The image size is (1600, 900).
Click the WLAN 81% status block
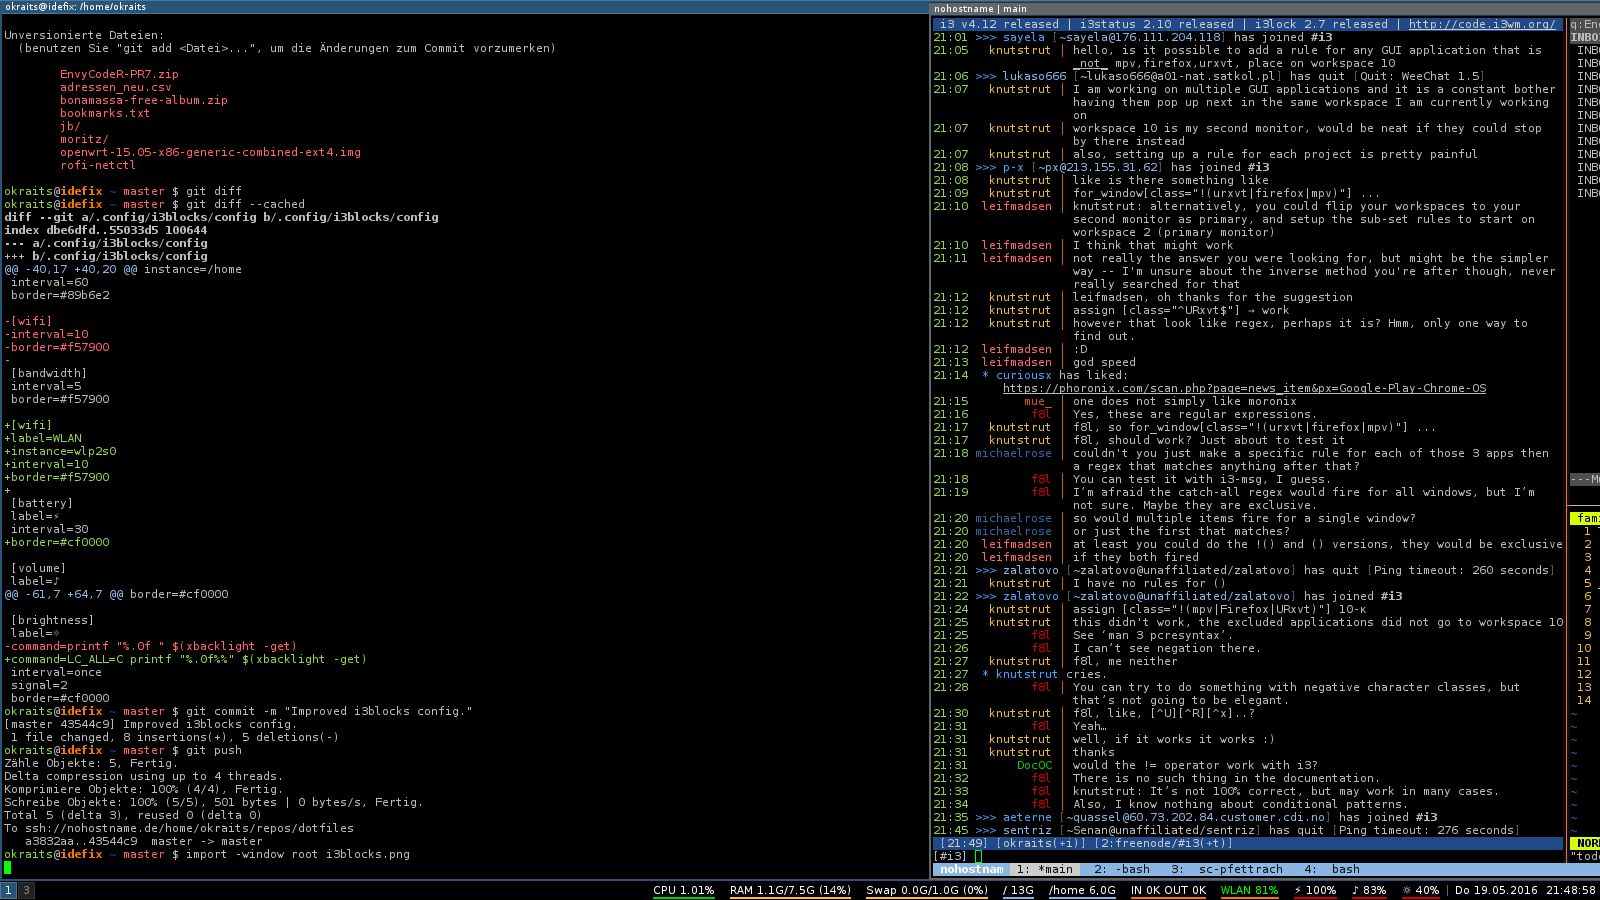[x=1249, y=890]
